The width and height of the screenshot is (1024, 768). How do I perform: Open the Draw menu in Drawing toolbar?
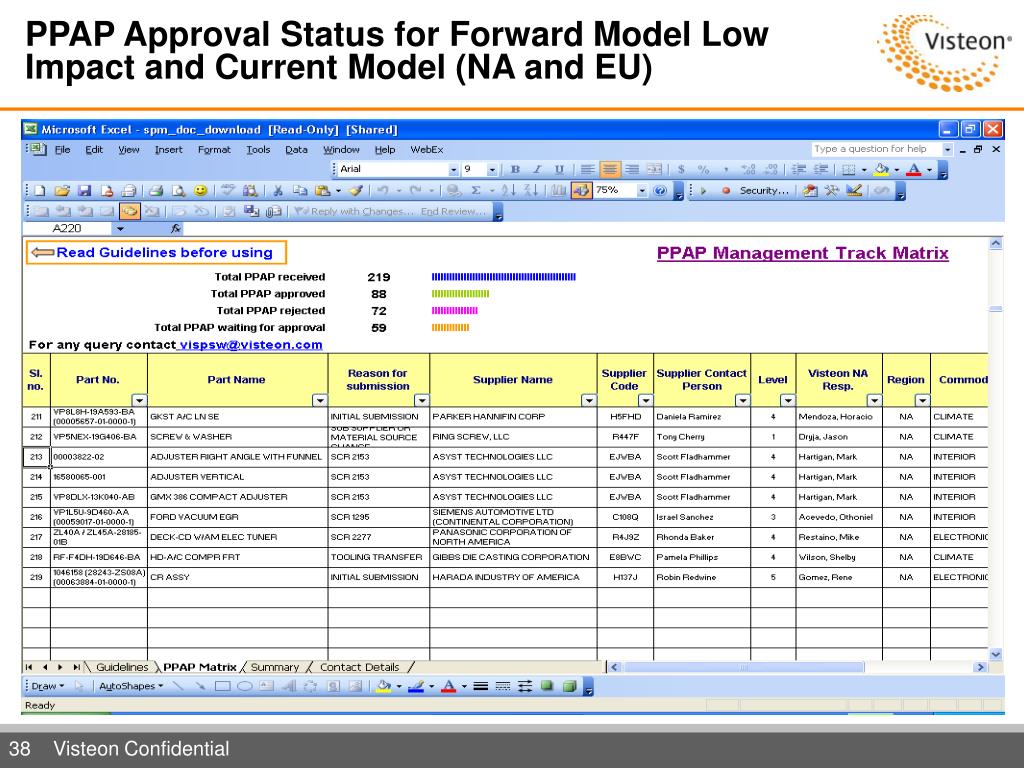48,686
